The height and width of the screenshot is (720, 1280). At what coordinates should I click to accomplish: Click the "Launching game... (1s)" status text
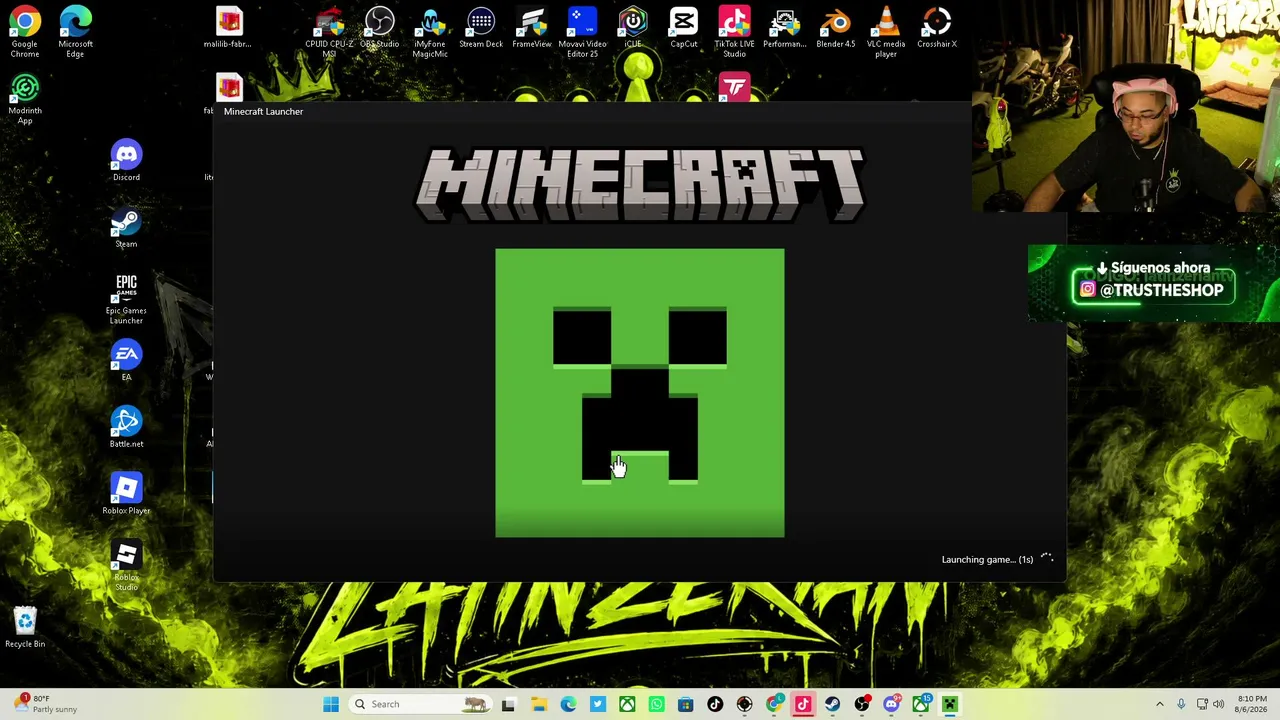(987, 559)
